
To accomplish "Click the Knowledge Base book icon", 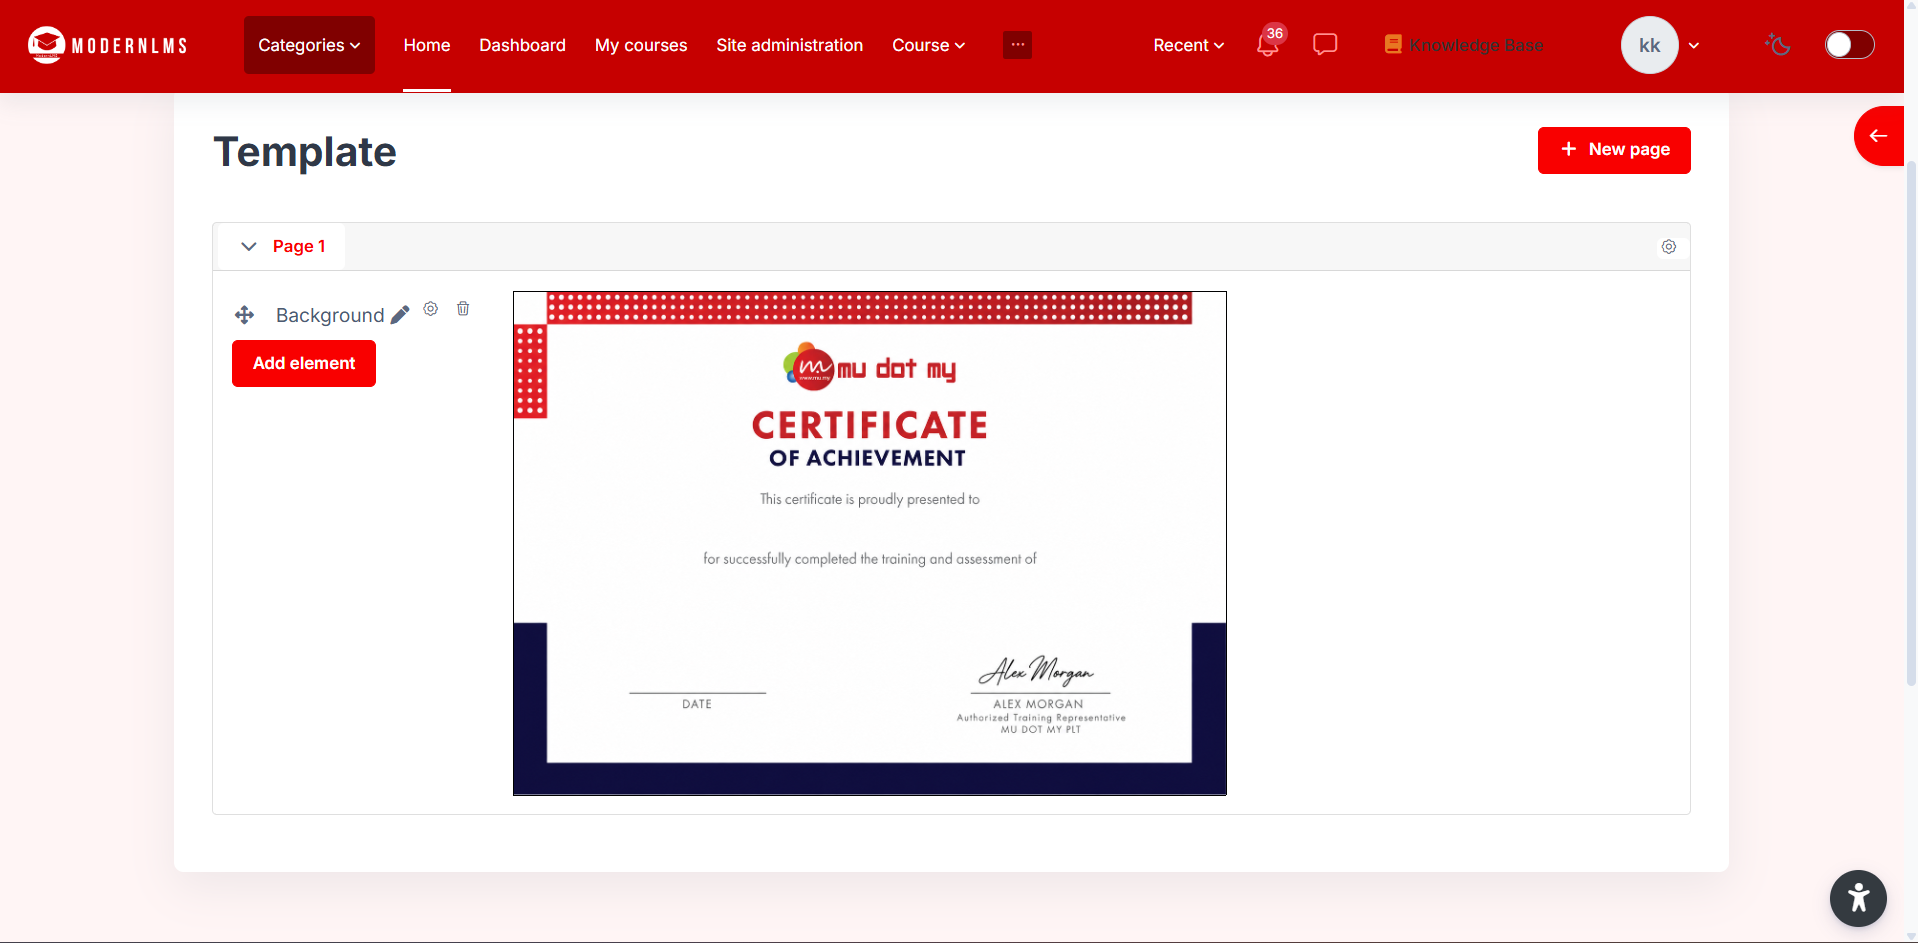I will pos(1393,44).
